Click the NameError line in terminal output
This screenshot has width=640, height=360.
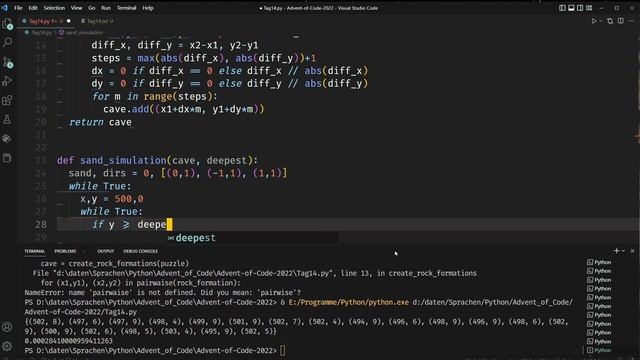coord(162,293)
